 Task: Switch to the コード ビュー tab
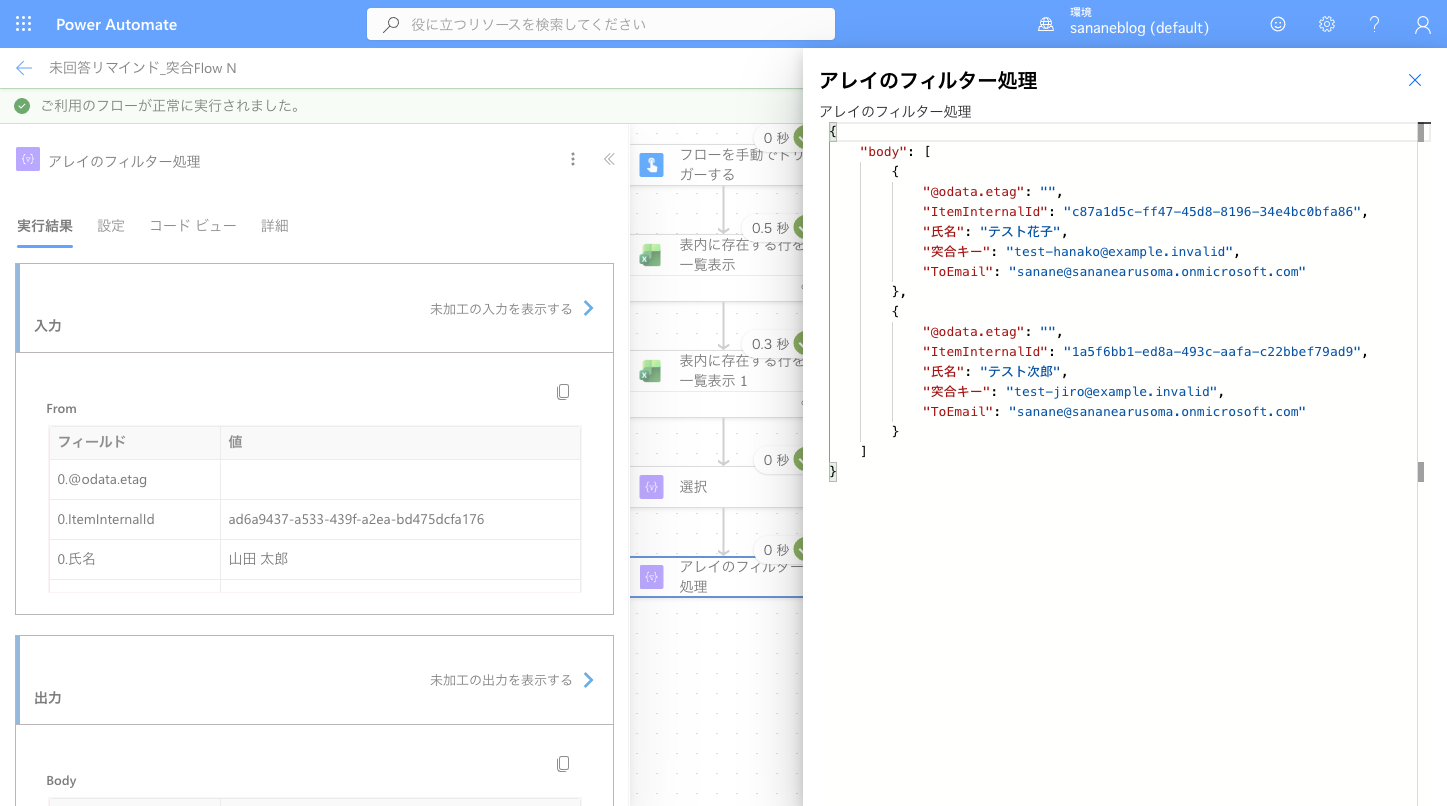tap(193, 226)
